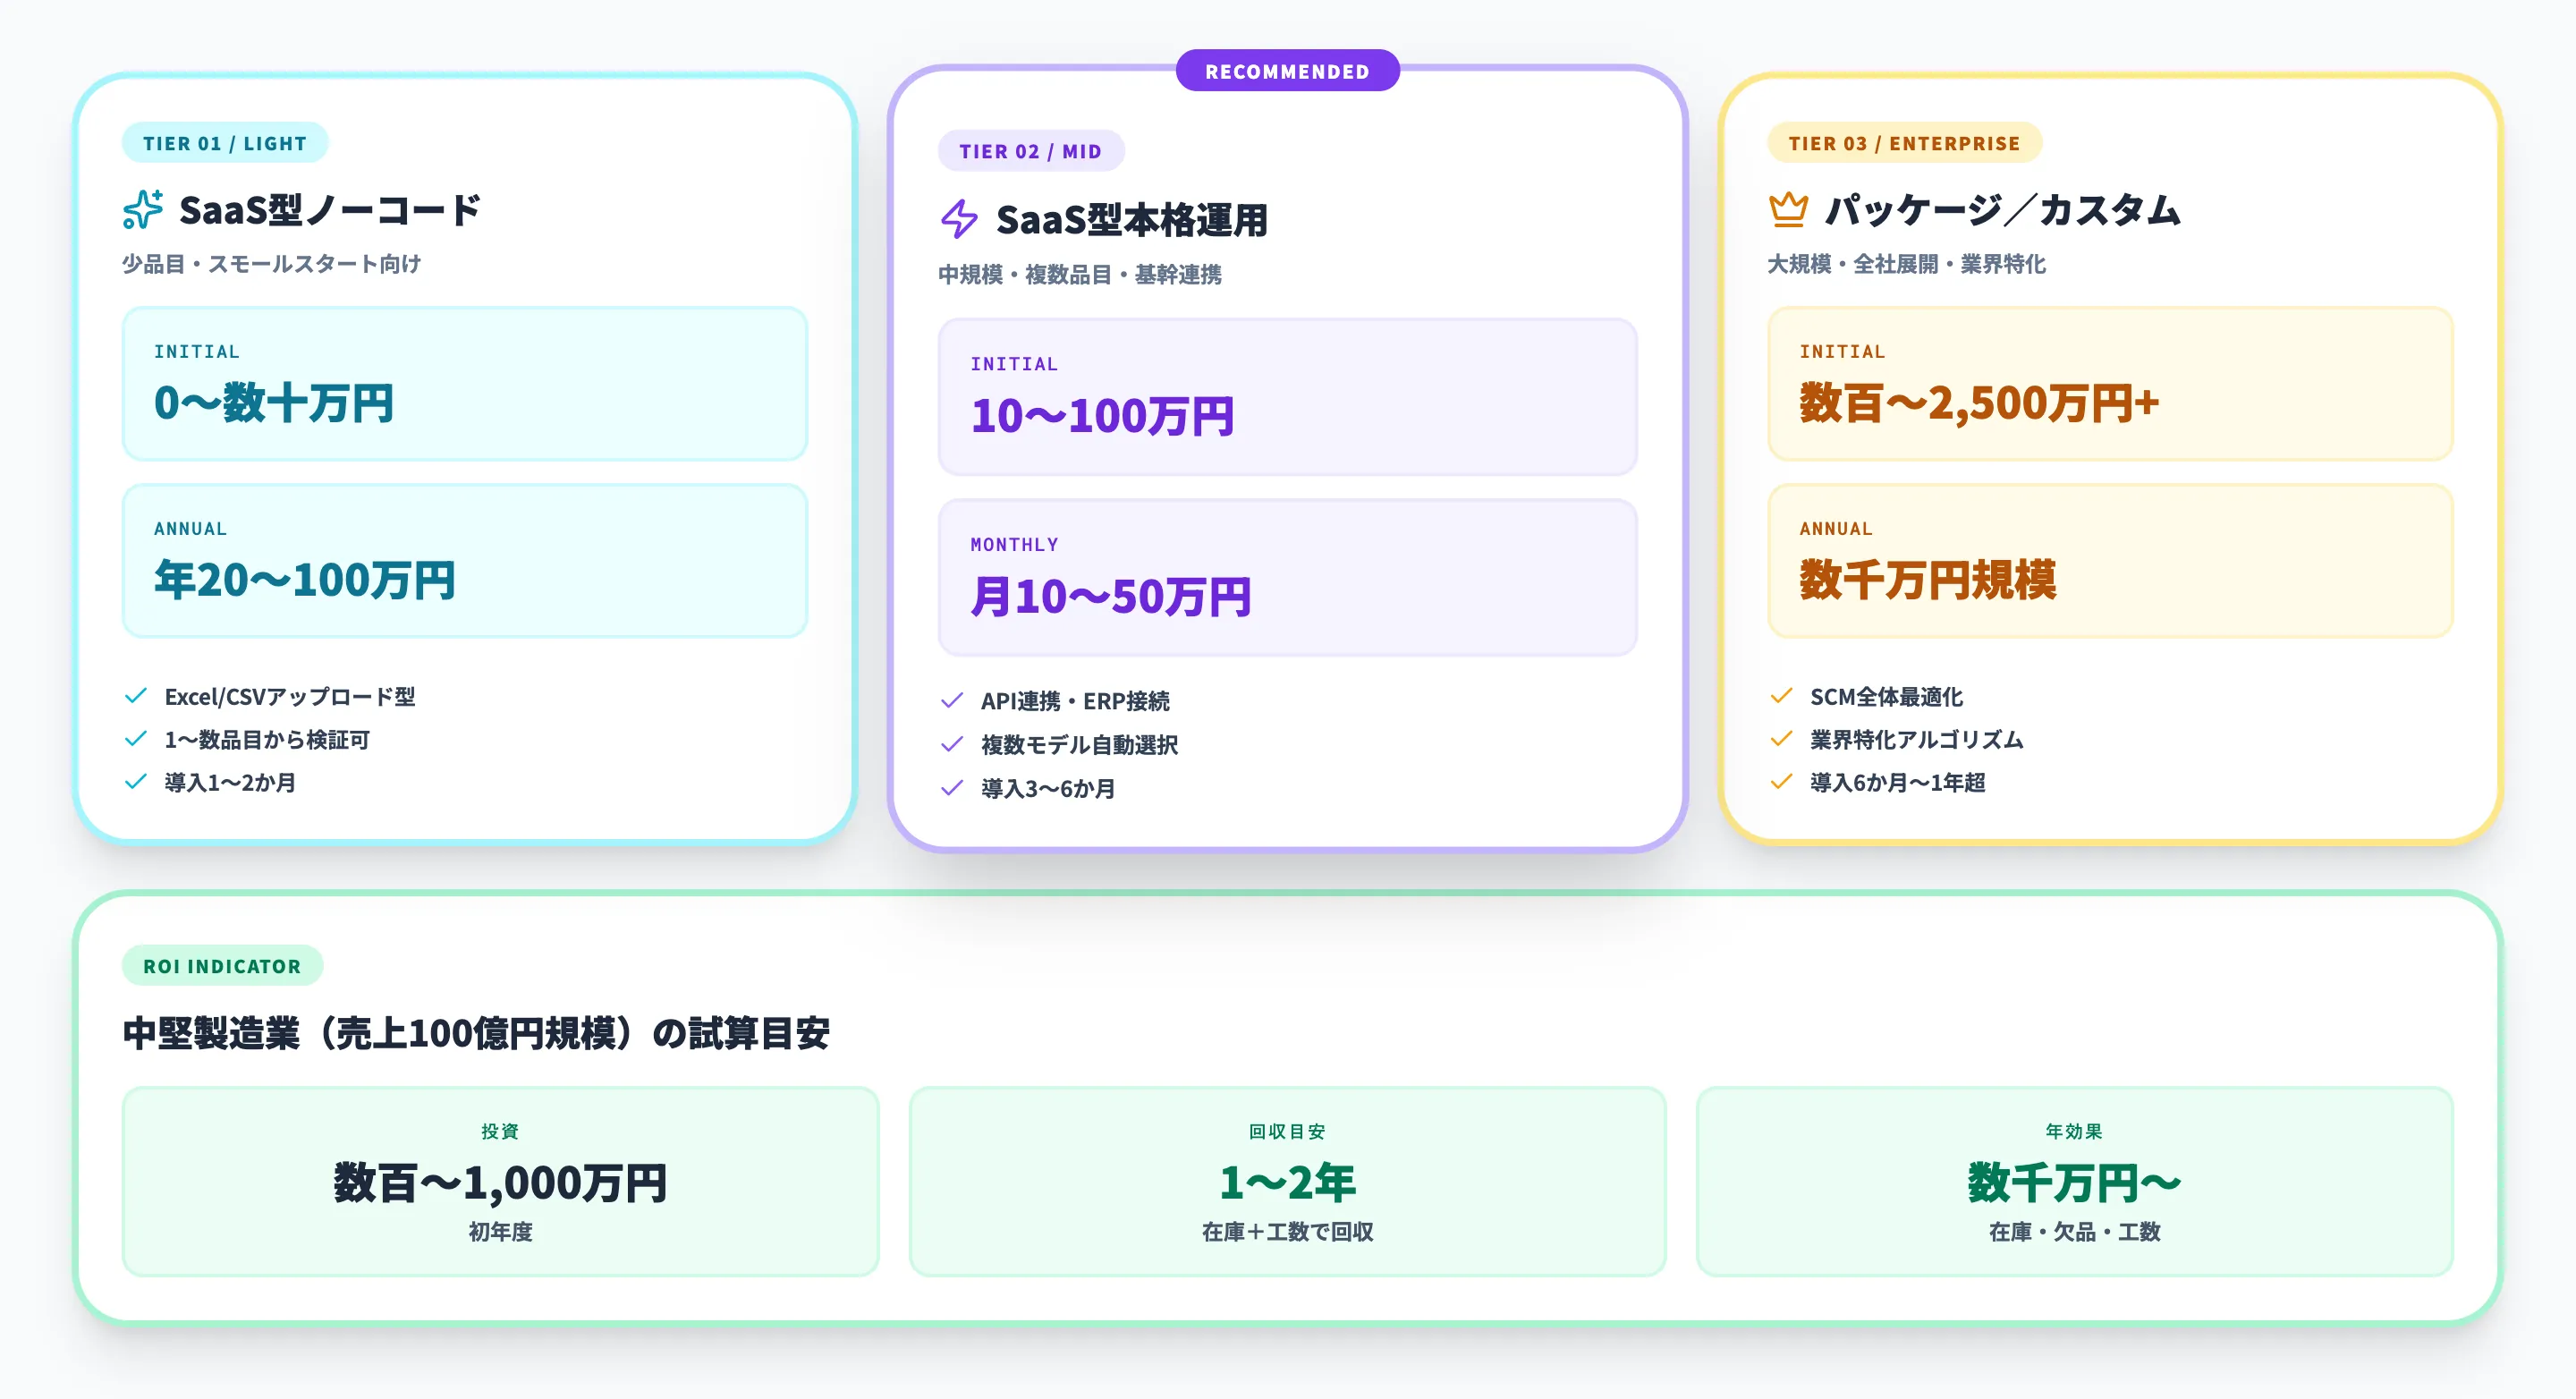Click the checkmark next to 導入6か月〜1年超
This screenshot has width=2576, height=1399.
pos(1781,784)
